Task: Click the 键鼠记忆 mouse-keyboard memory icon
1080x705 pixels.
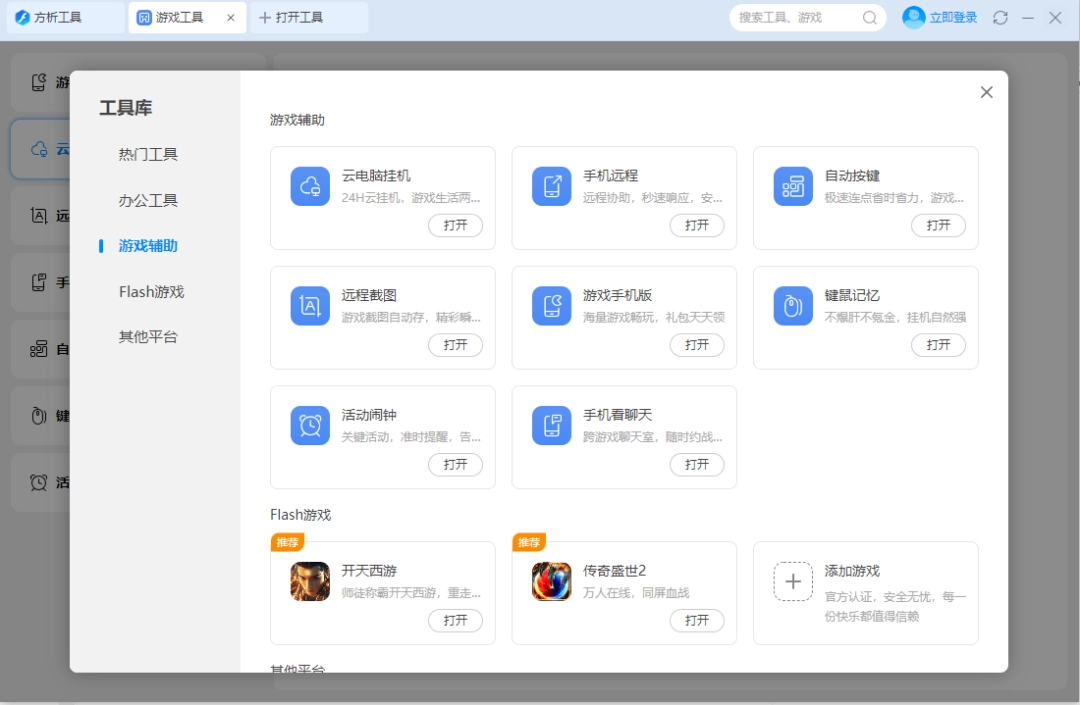Action: (793, 306)
